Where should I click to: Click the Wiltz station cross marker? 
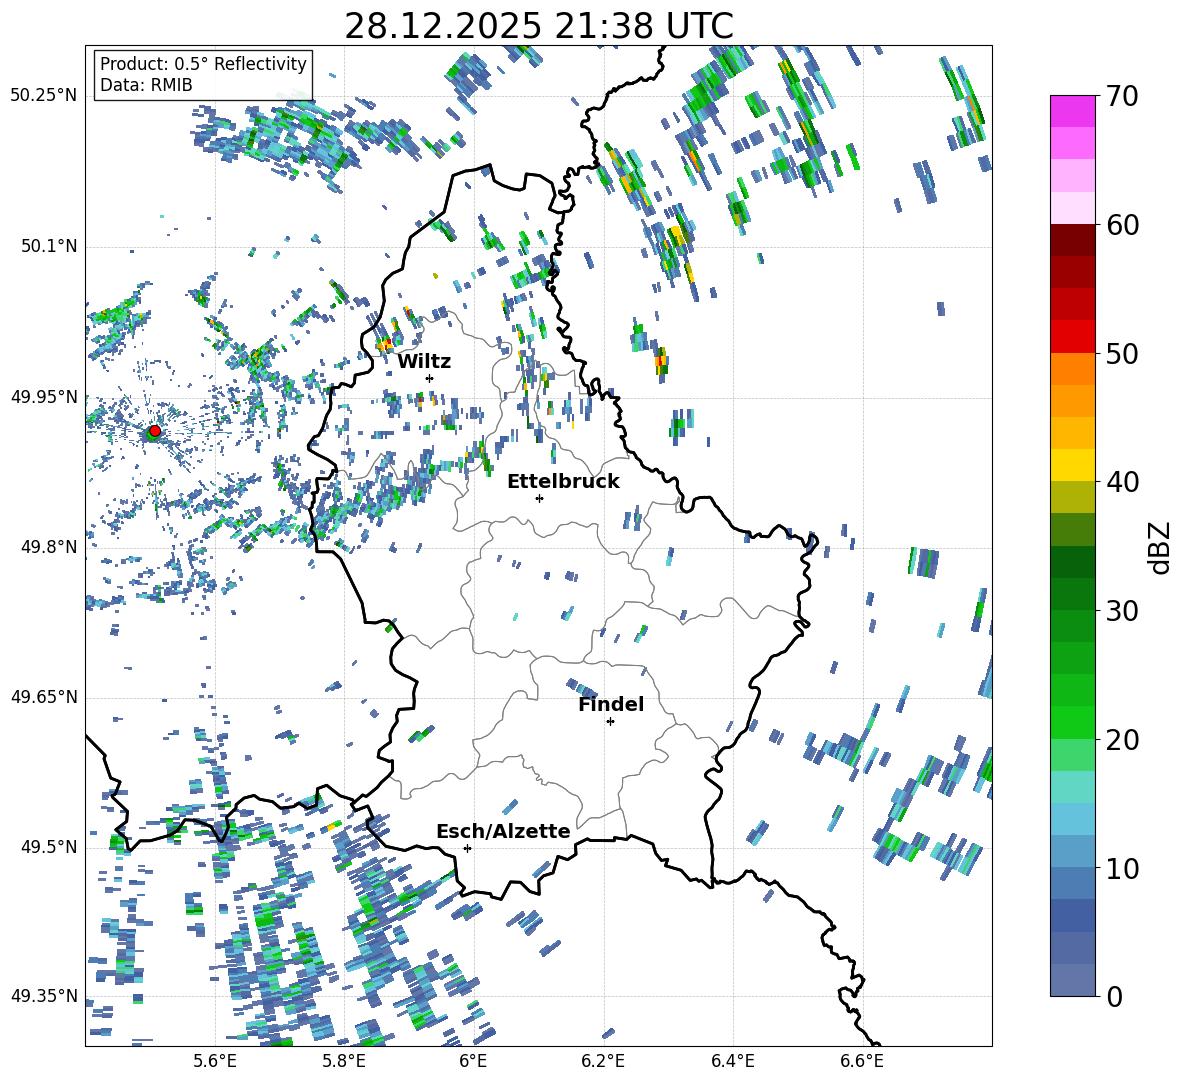click(x=430, y=378)
